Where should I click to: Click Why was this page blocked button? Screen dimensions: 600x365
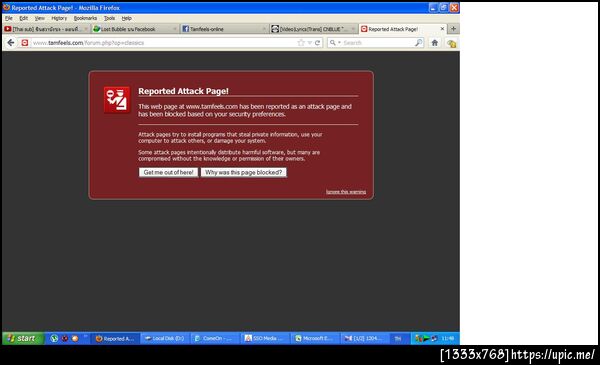point(243,173)
